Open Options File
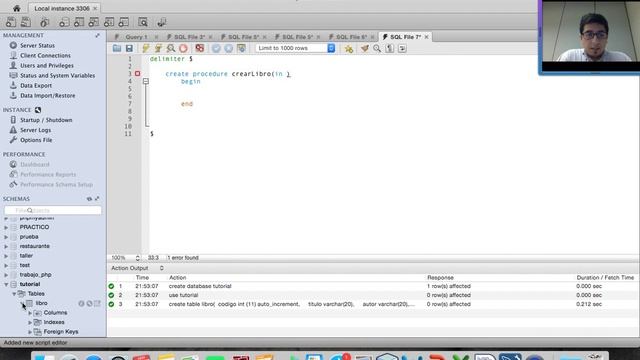This screenshot has height=360, width=640. (x=36, y=140)
